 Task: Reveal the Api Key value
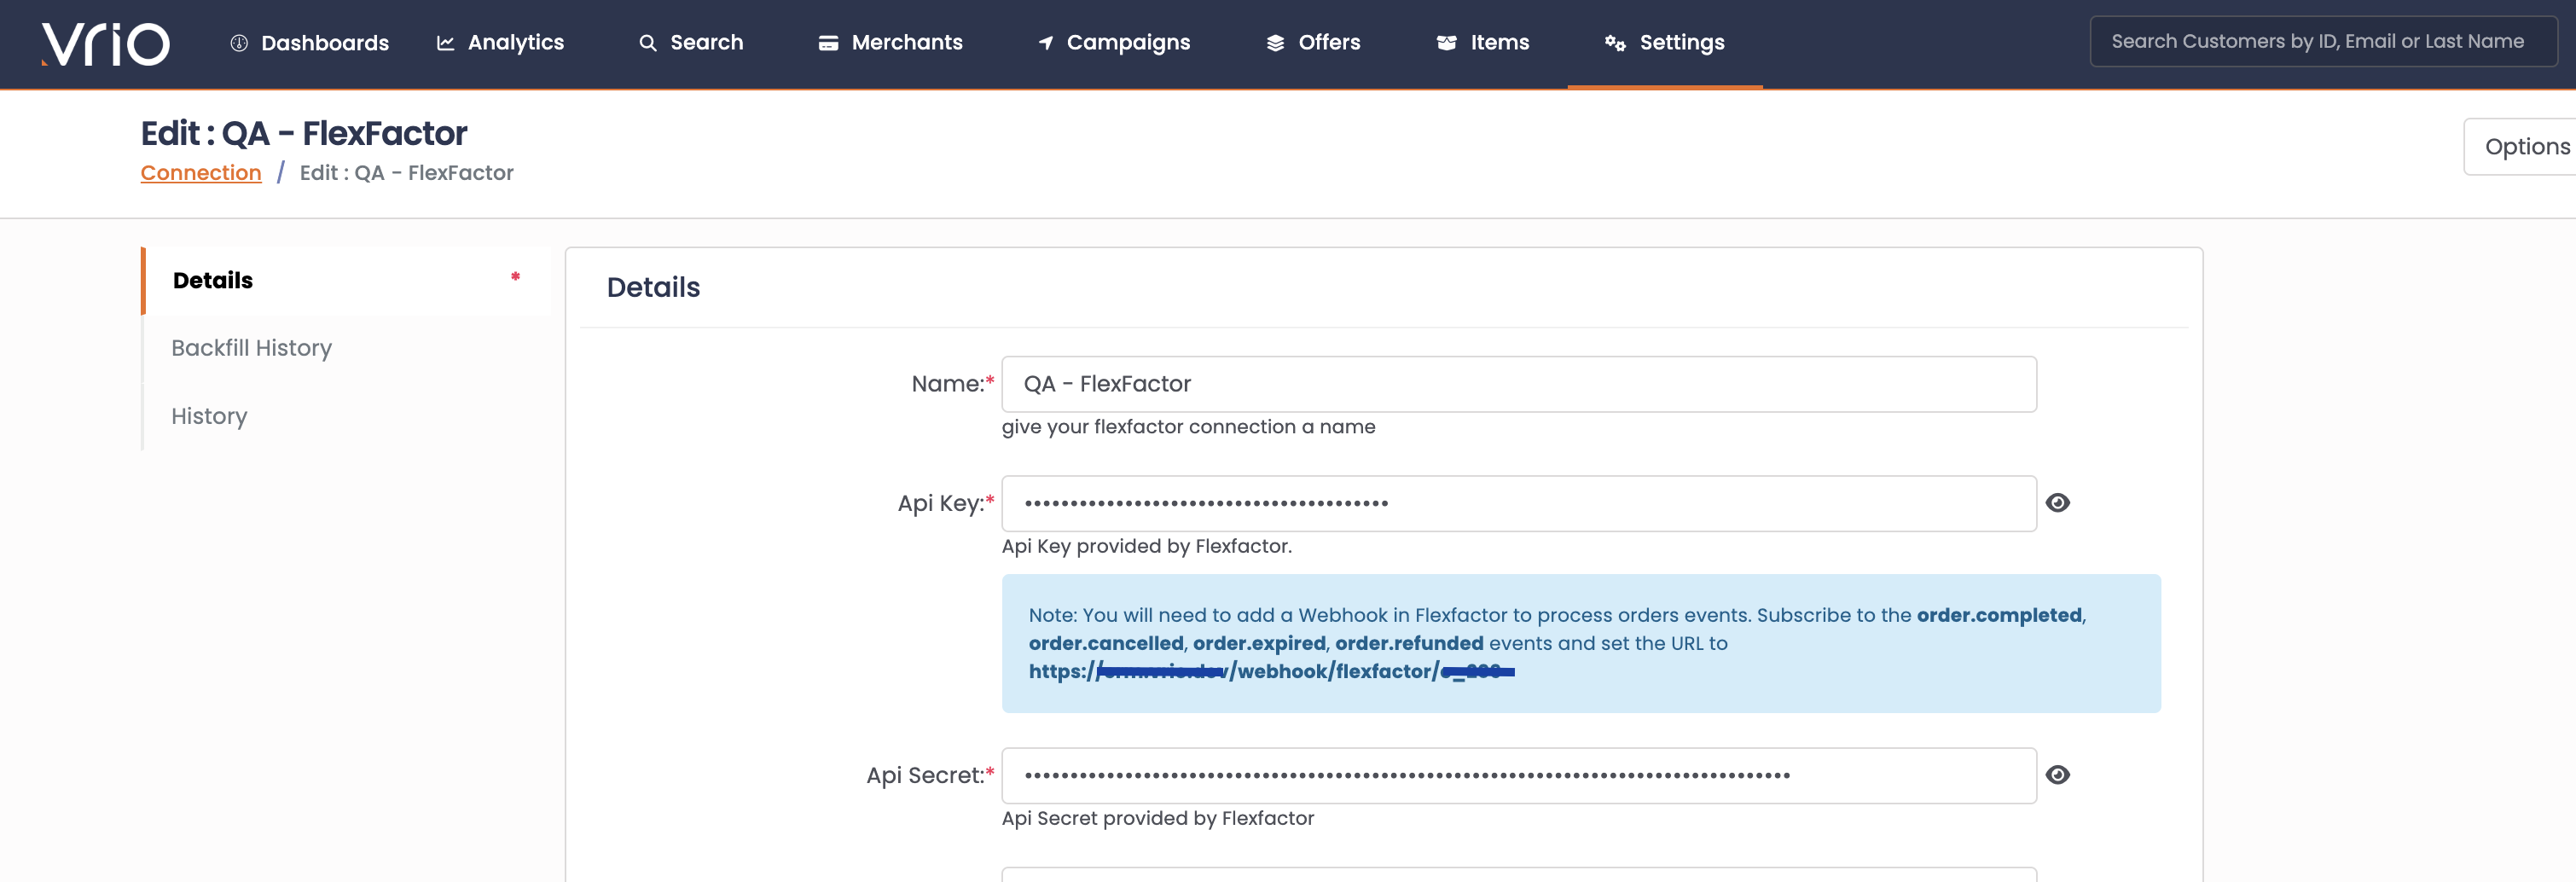(x=2057, y=503)
